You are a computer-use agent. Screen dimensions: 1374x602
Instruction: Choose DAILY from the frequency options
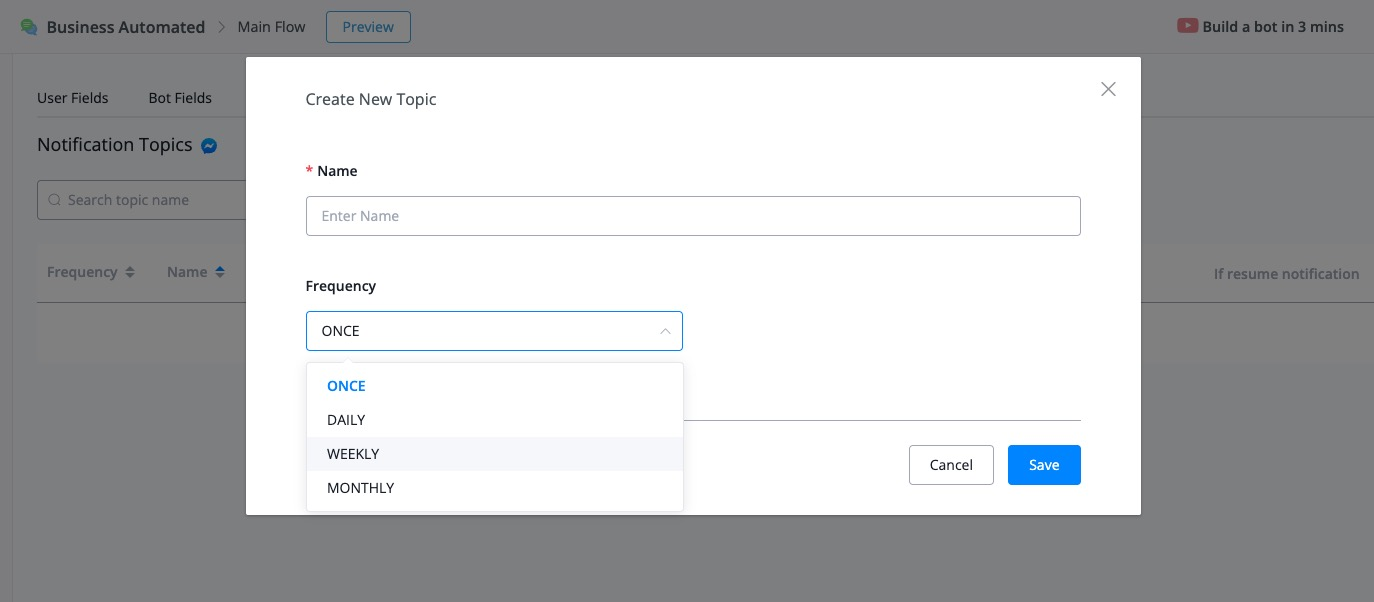click(495, 420)
